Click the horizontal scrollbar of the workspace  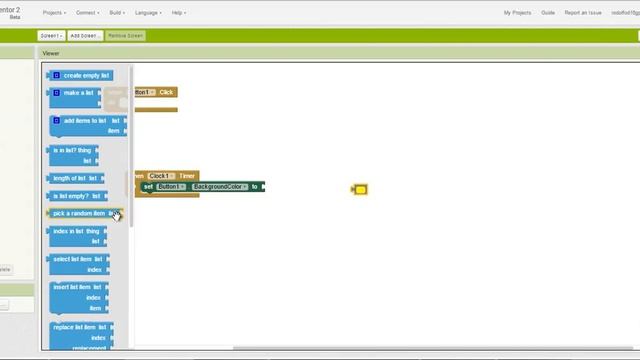coord(433,348)
